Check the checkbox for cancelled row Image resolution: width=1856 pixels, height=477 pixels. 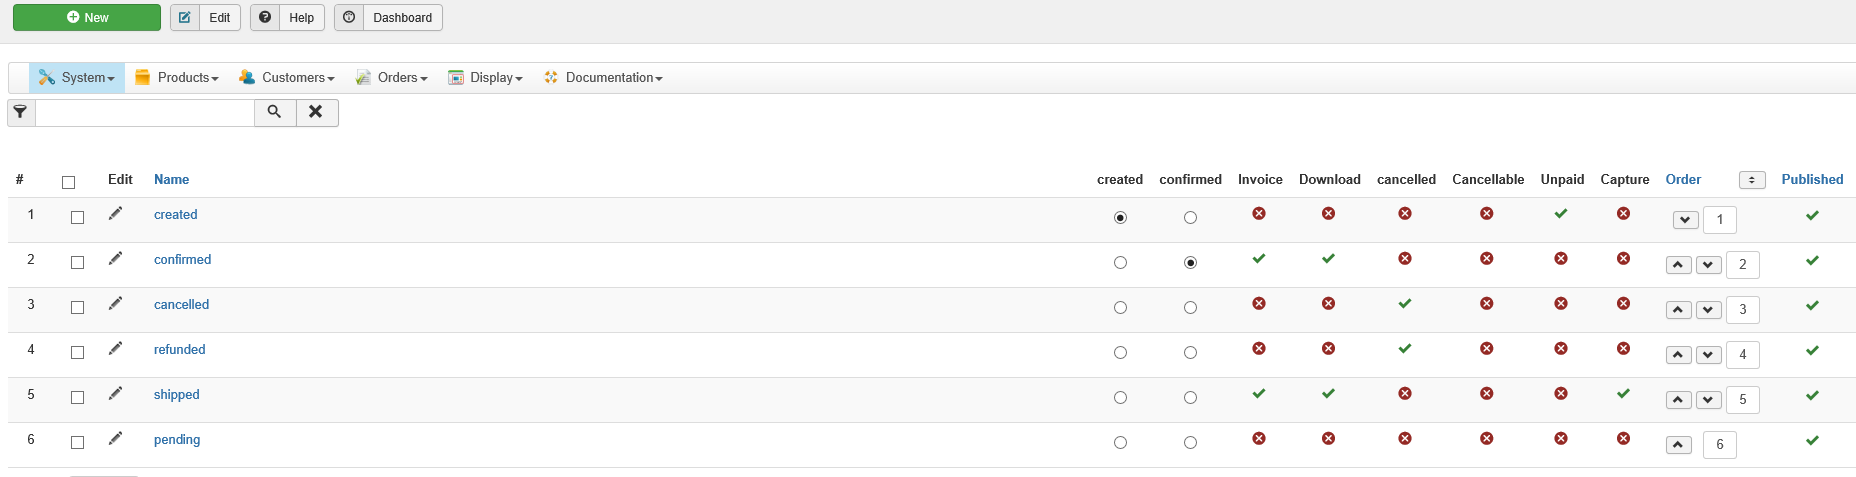click(77, 307)
